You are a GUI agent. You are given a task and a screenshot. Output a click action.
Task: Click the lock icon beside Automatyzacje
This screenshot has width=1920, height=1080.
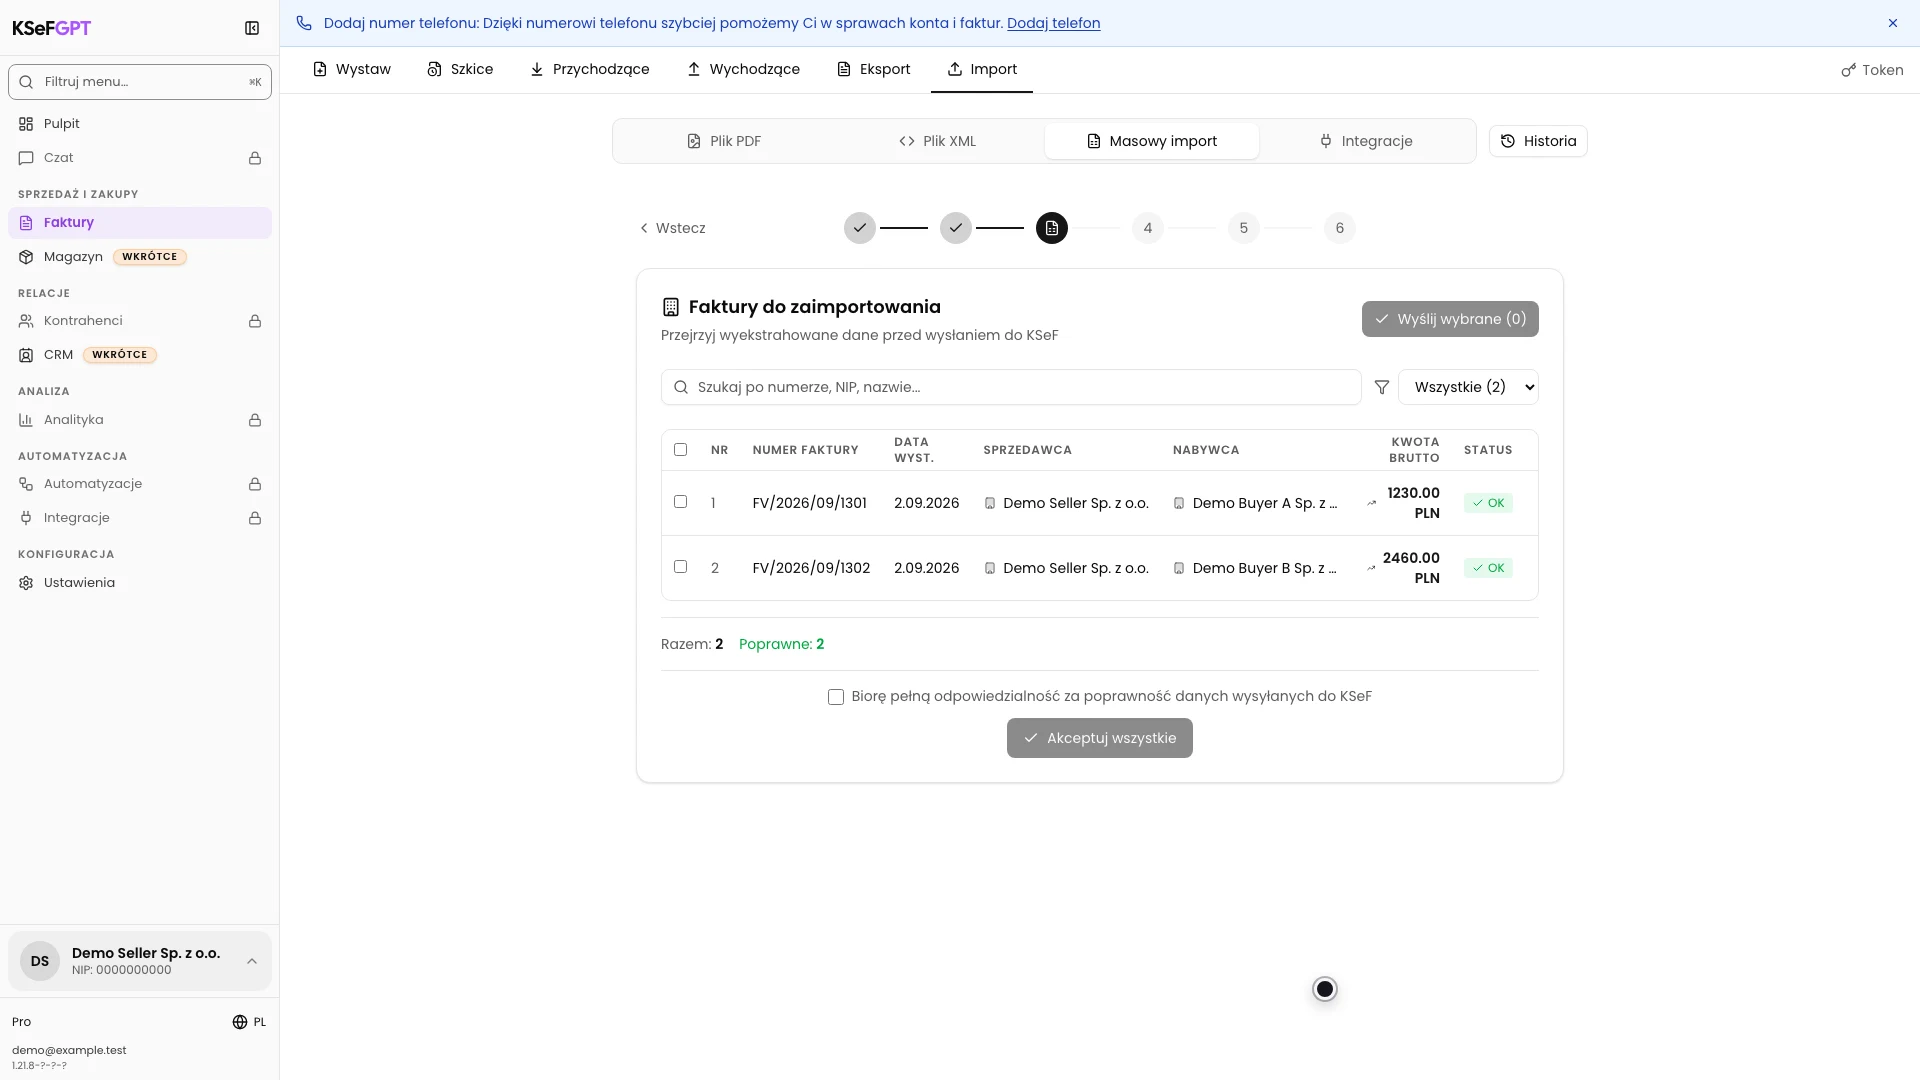pyautogui.click(x=255, y=484)
